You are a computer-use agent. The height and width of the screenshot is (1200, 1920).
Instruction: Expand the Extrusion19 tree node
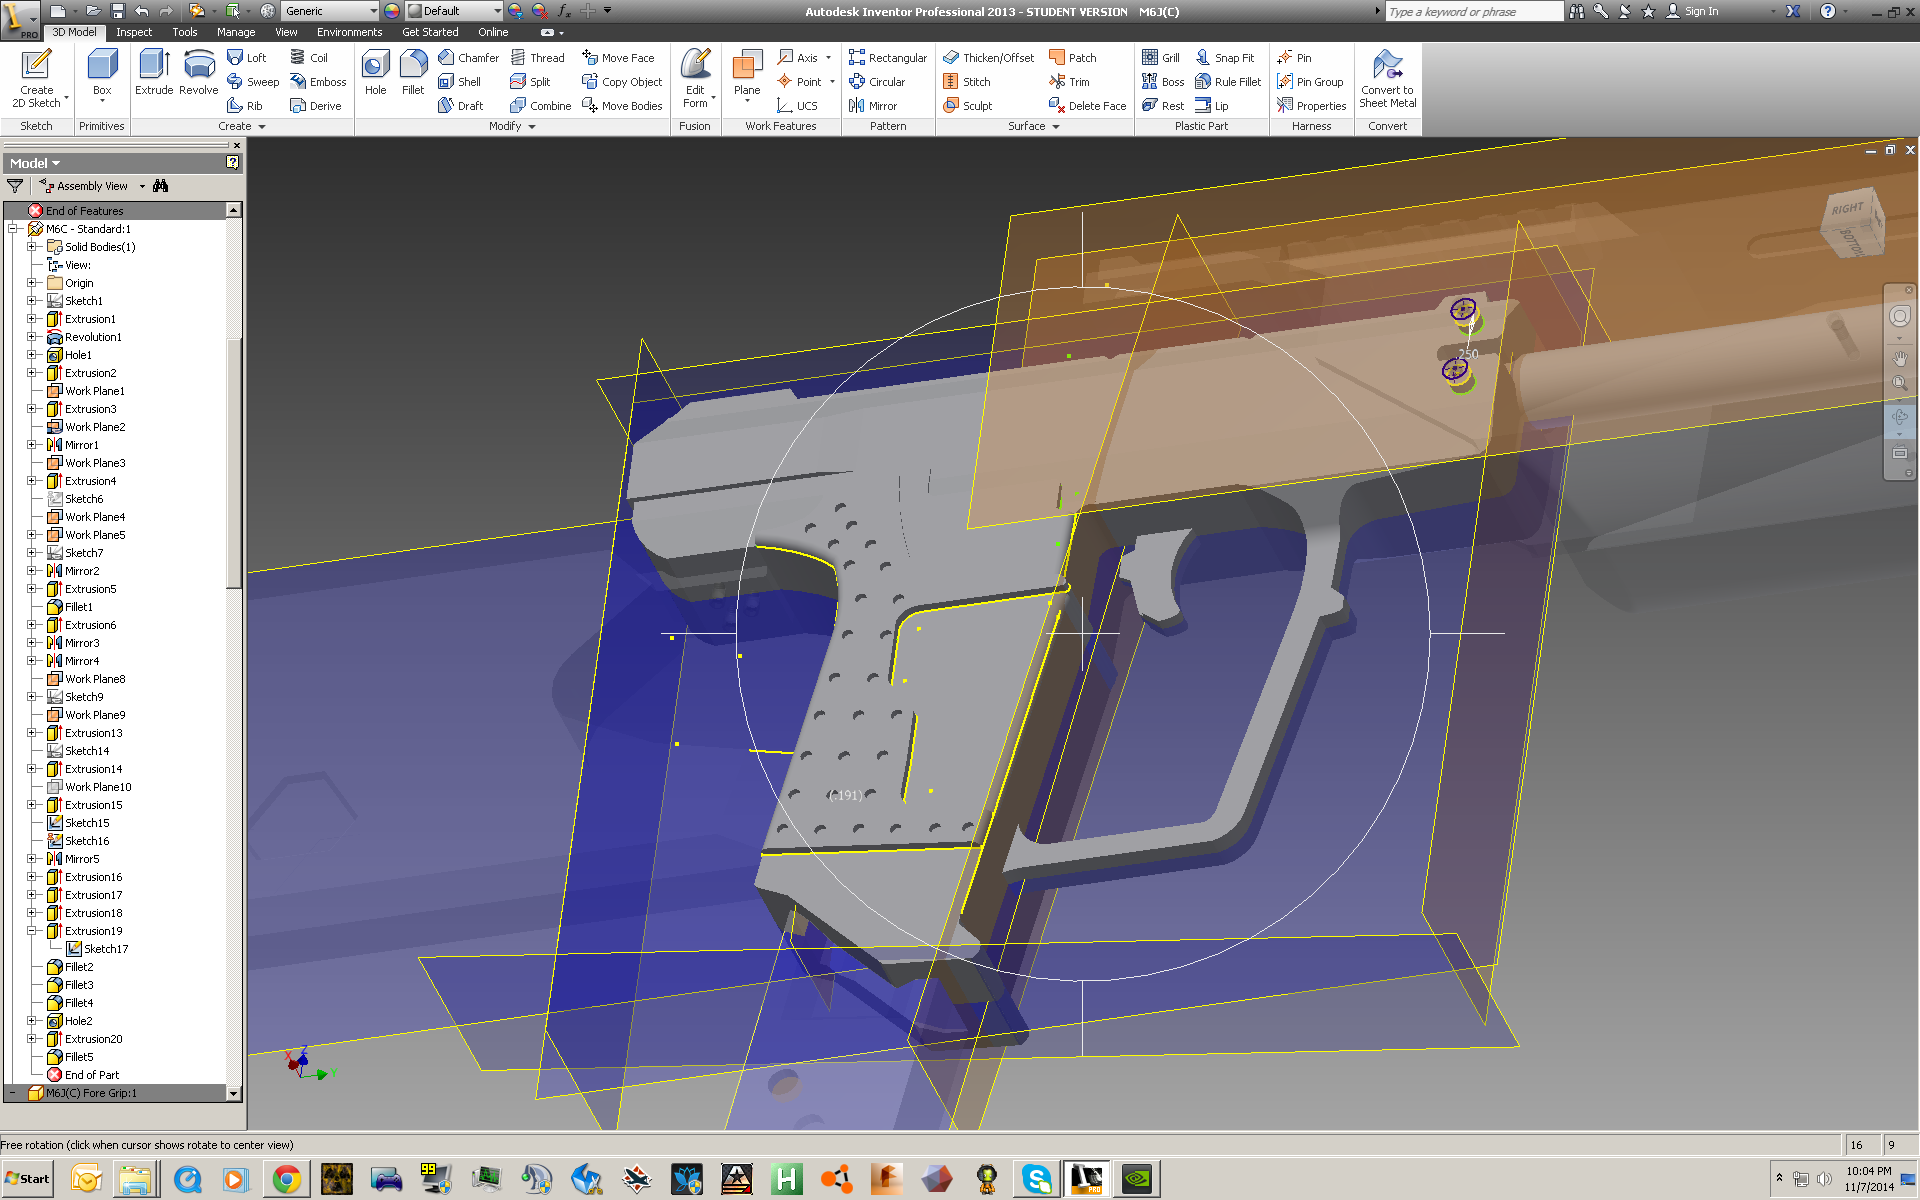click(x=32, y=931)
